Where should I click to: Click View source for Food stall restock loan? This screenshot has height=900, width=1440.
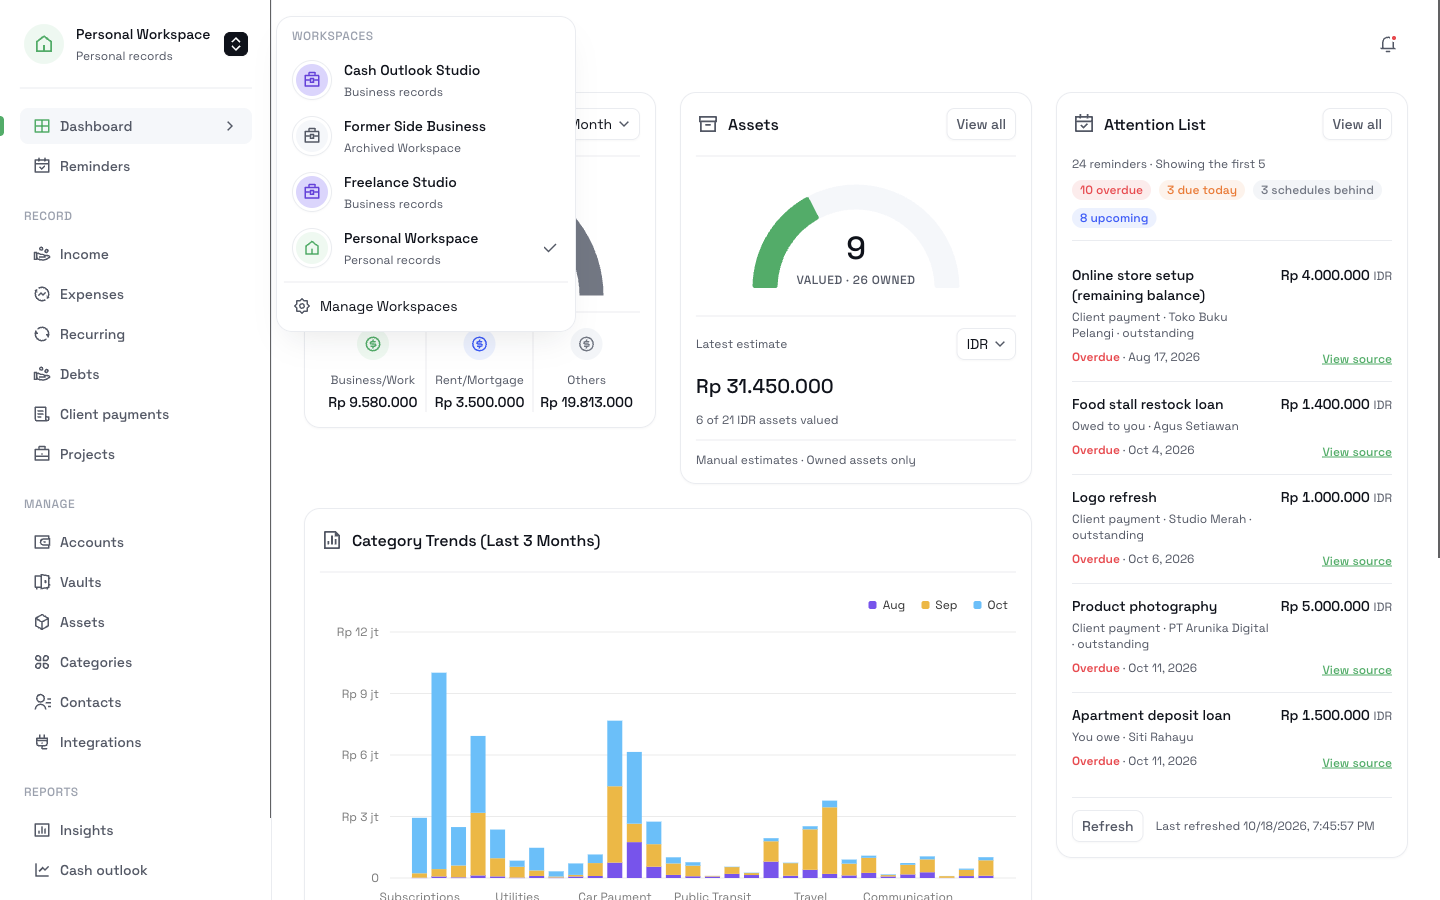coord(1357,452)
